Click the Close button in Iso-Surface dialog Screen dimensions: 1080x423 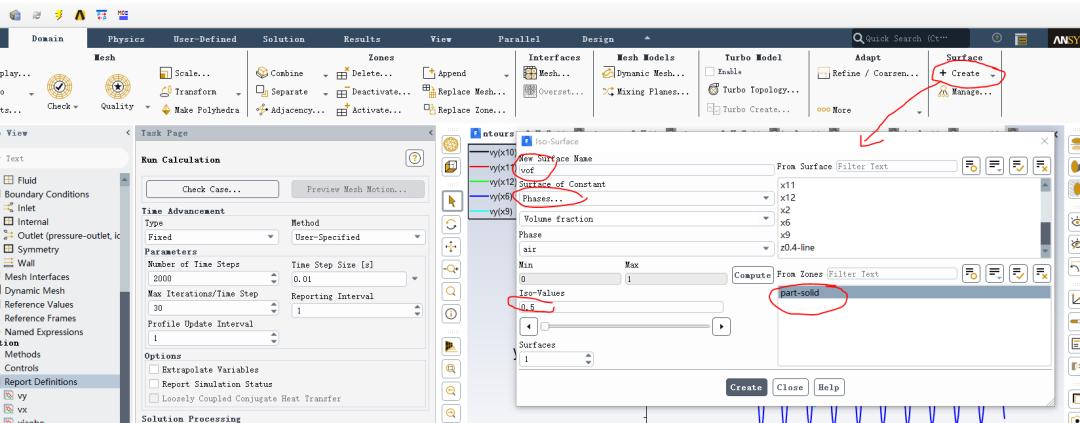pyautogui.click(x=790, y=387)
